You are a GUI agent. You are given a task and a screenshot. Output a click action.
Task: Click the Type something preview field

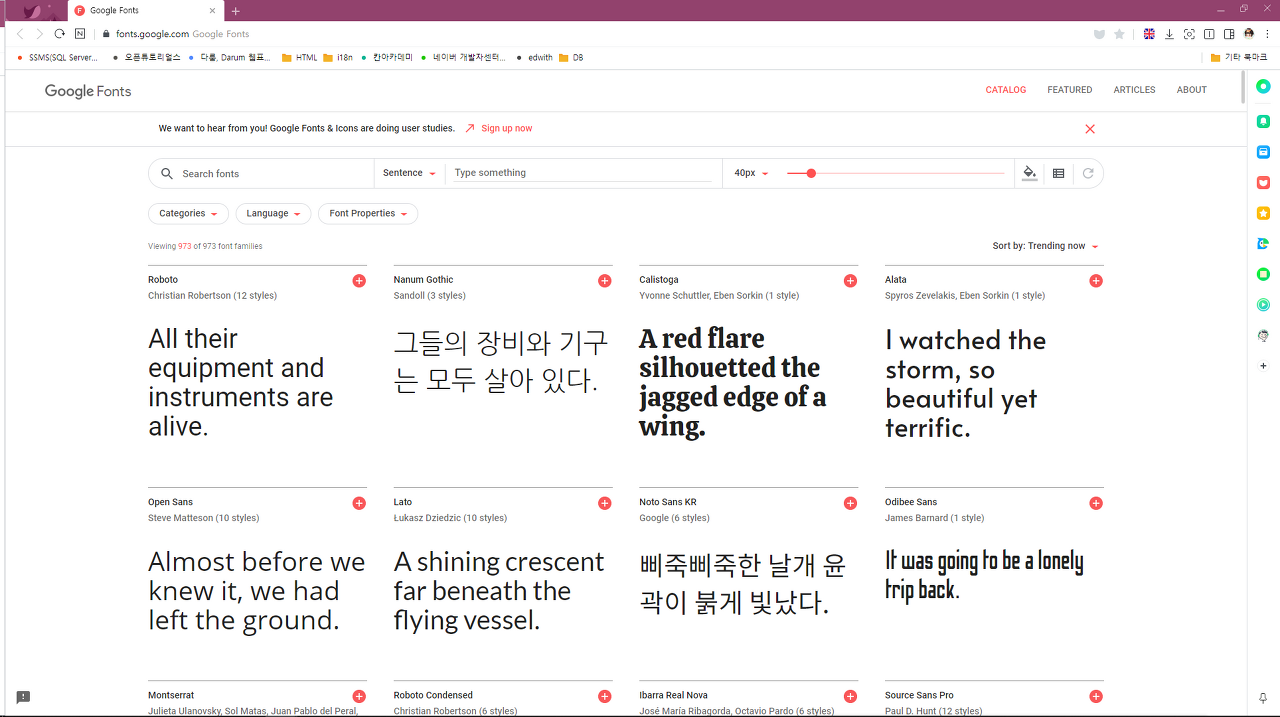pyautogui.click(x=583, y=173)
